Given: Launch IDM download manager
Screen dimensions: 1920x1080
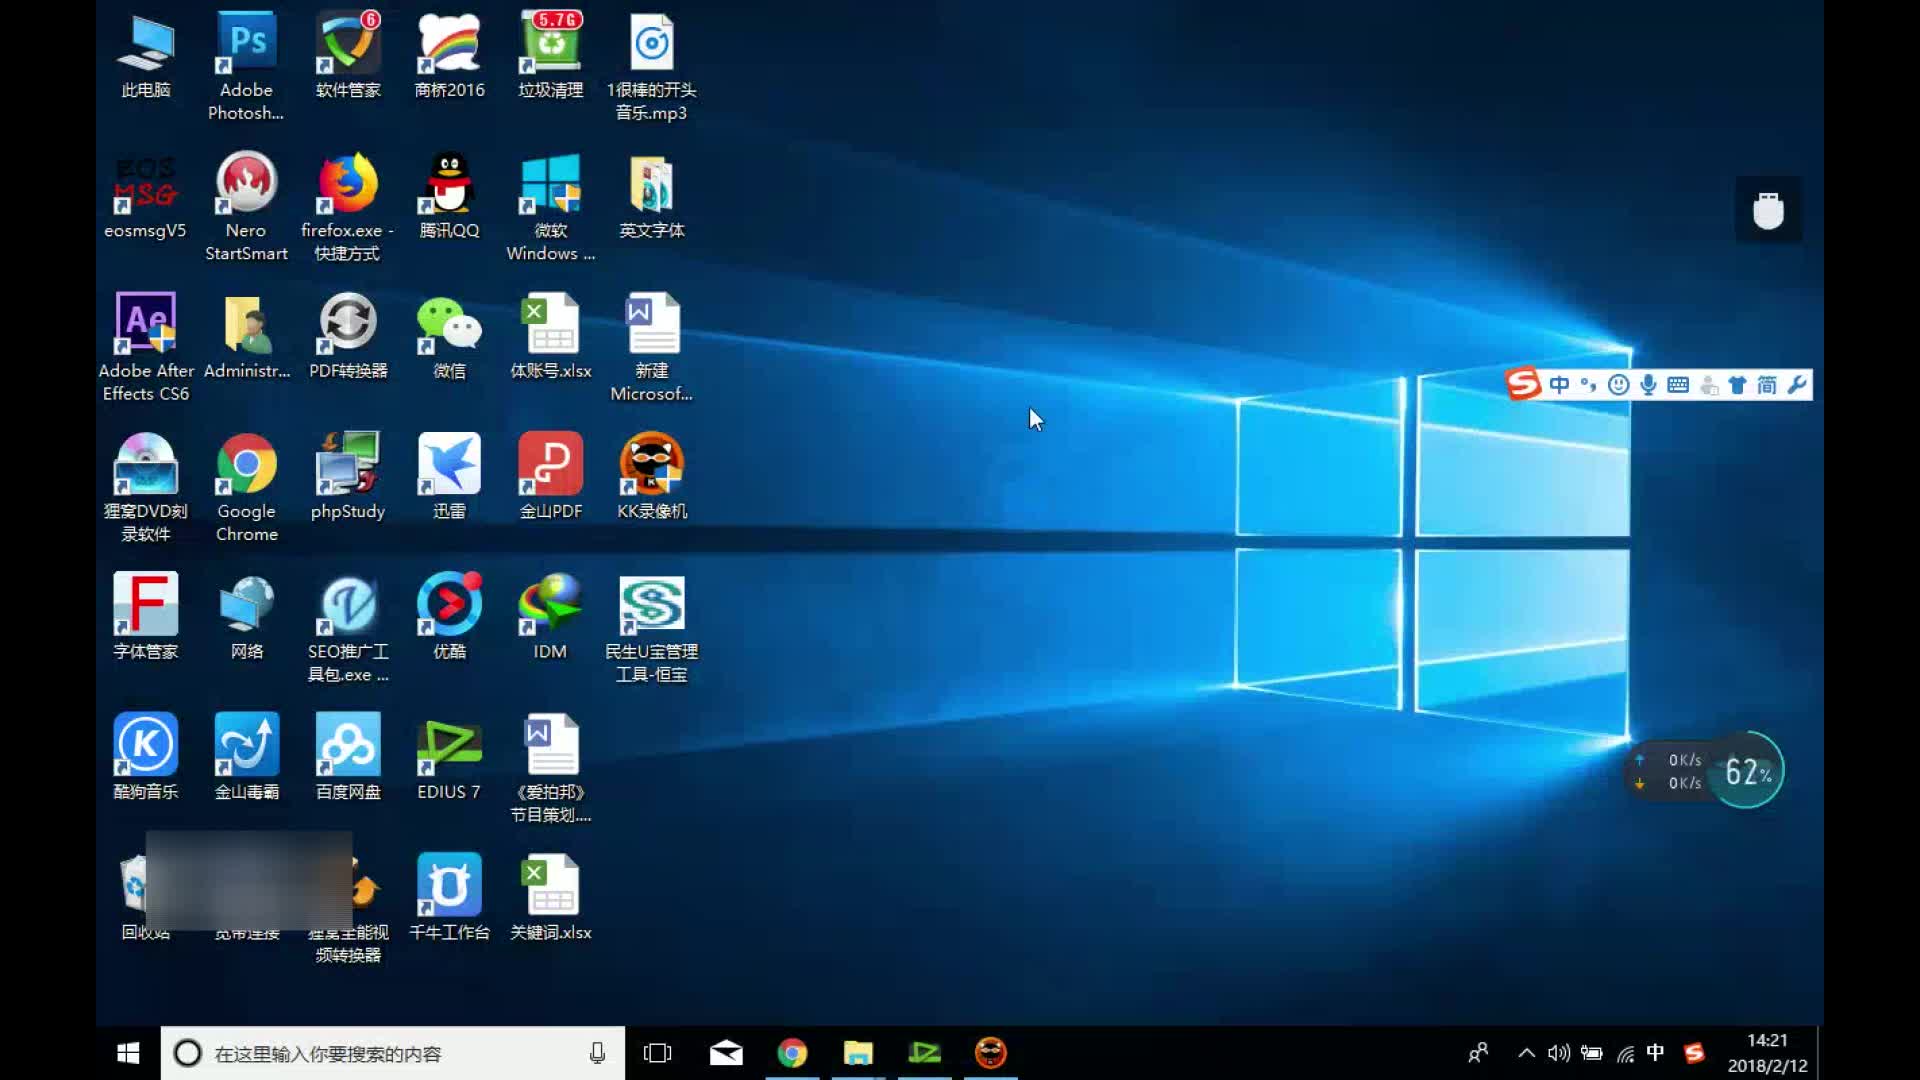Looking at the screenshot, I should tap(550, 618).
